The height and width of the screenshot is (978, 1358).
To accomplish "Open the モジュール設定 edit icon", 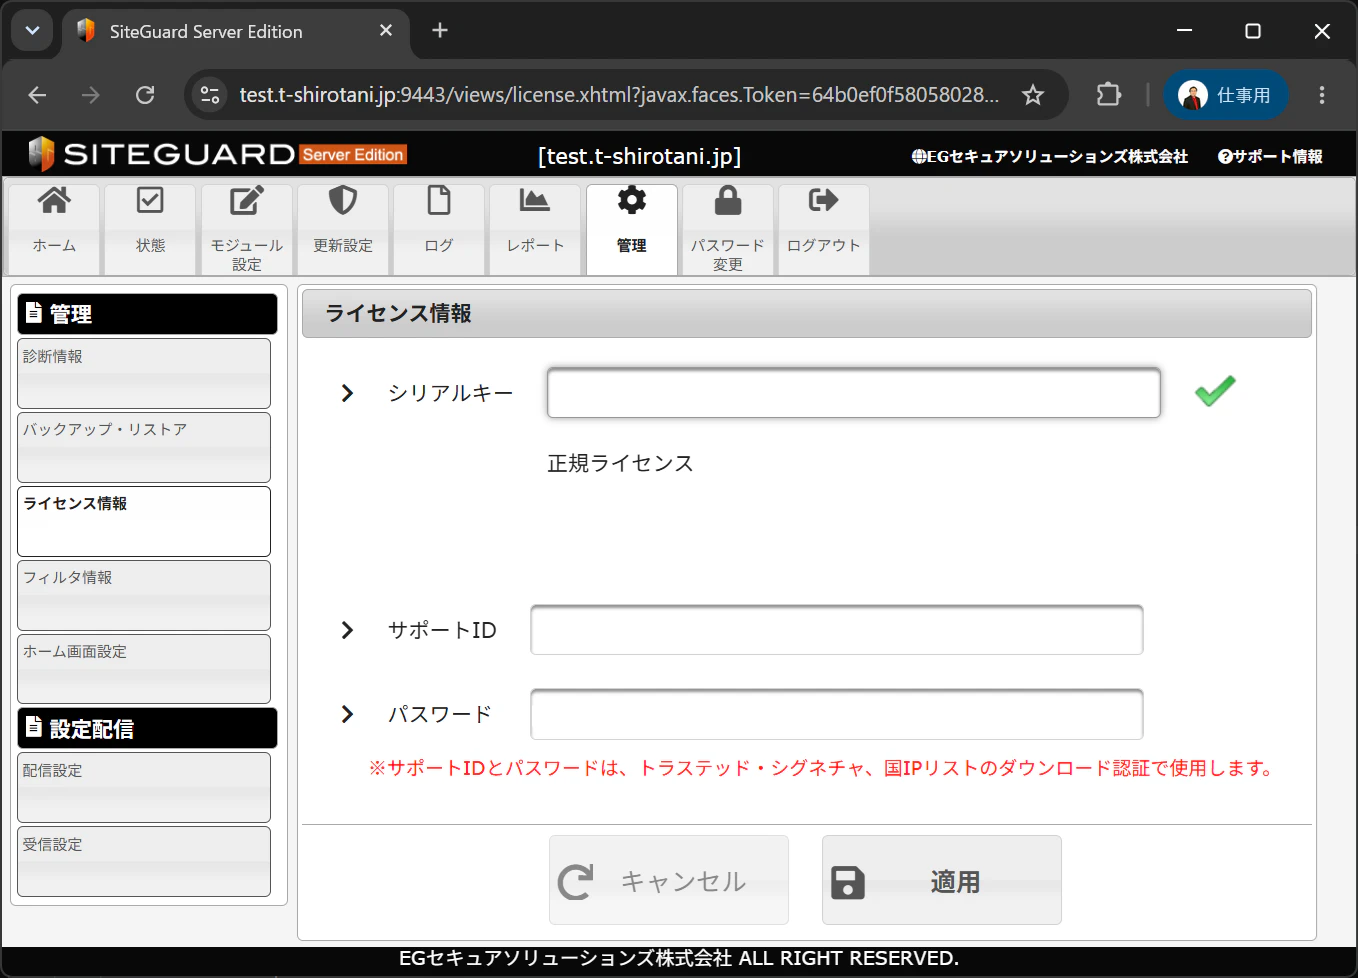I will [247, 201].
